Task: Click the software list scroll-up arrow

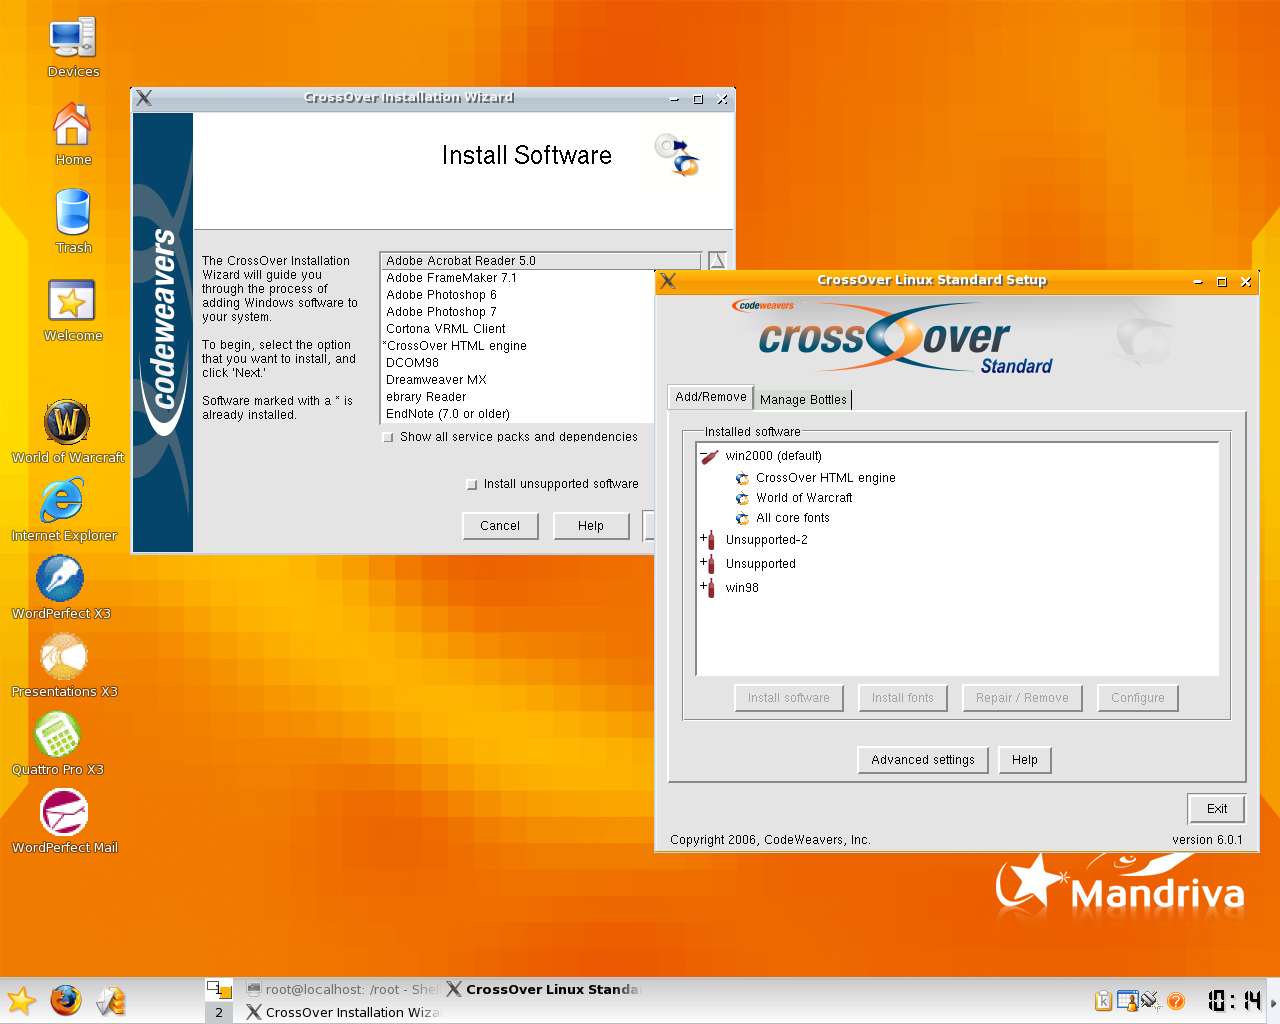Action: pyautogui.click(x=717, y=260)
